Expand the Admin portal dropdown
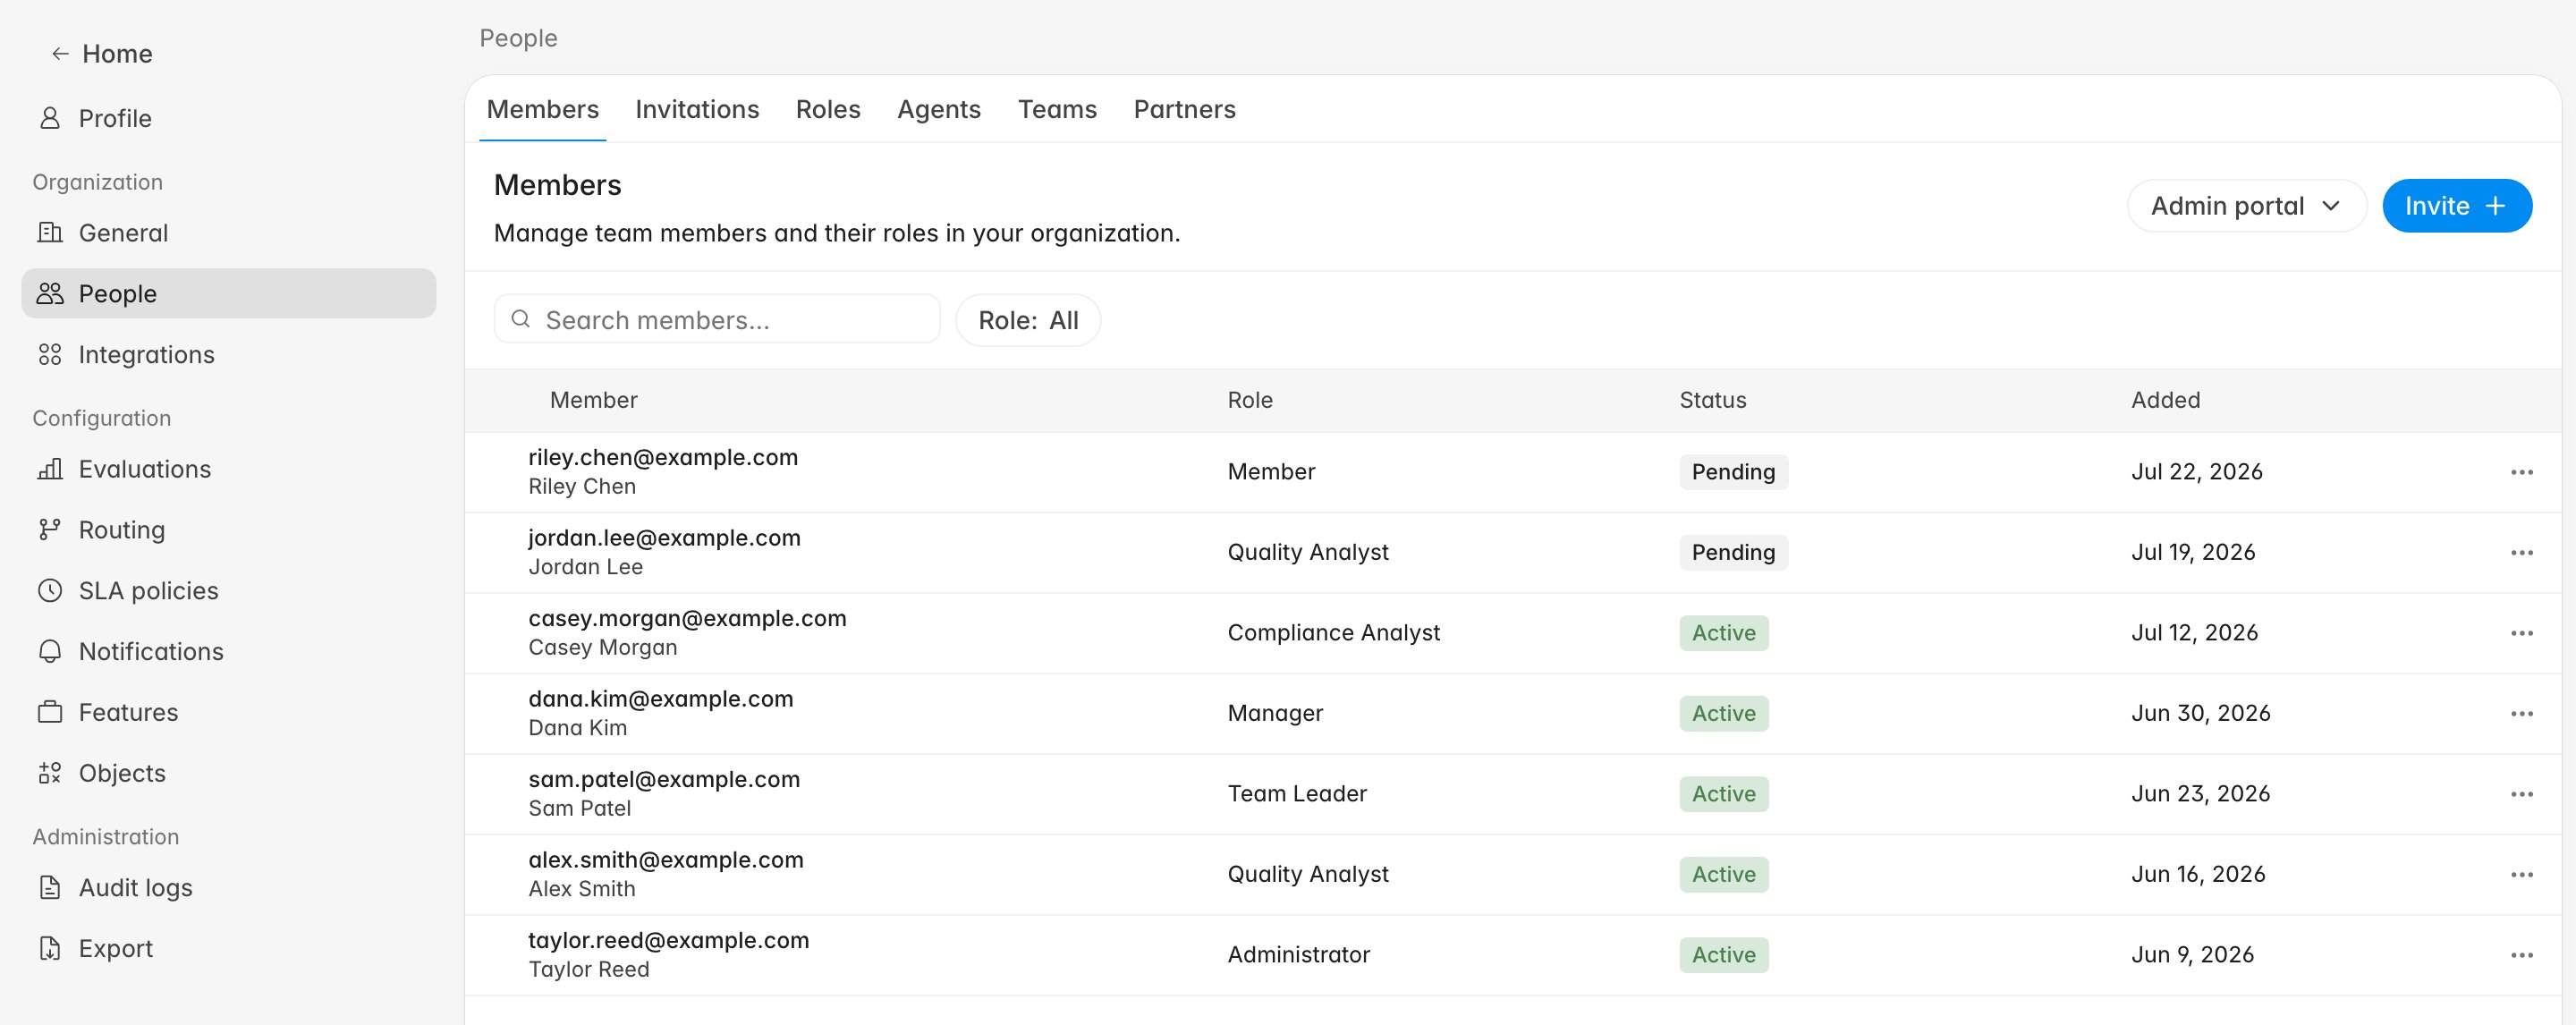 [x=2246, y=206]
